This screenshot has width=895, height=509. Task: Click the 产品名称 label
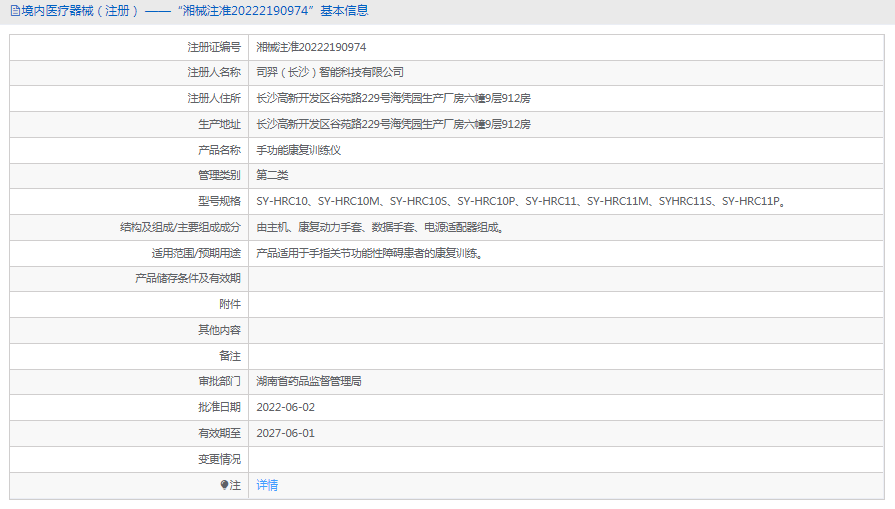[x=219, y=150]
